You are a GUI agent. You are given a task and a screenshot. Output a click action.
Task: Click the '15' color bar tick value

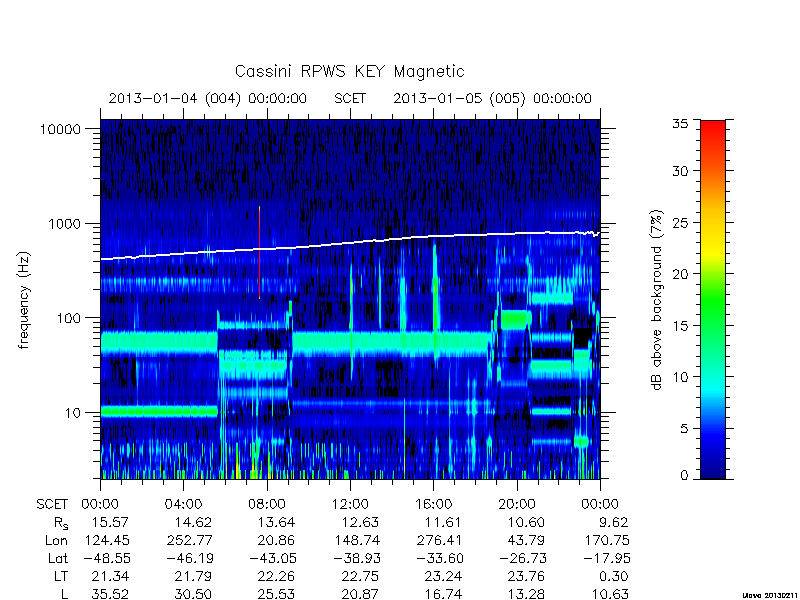pos(680,326)
